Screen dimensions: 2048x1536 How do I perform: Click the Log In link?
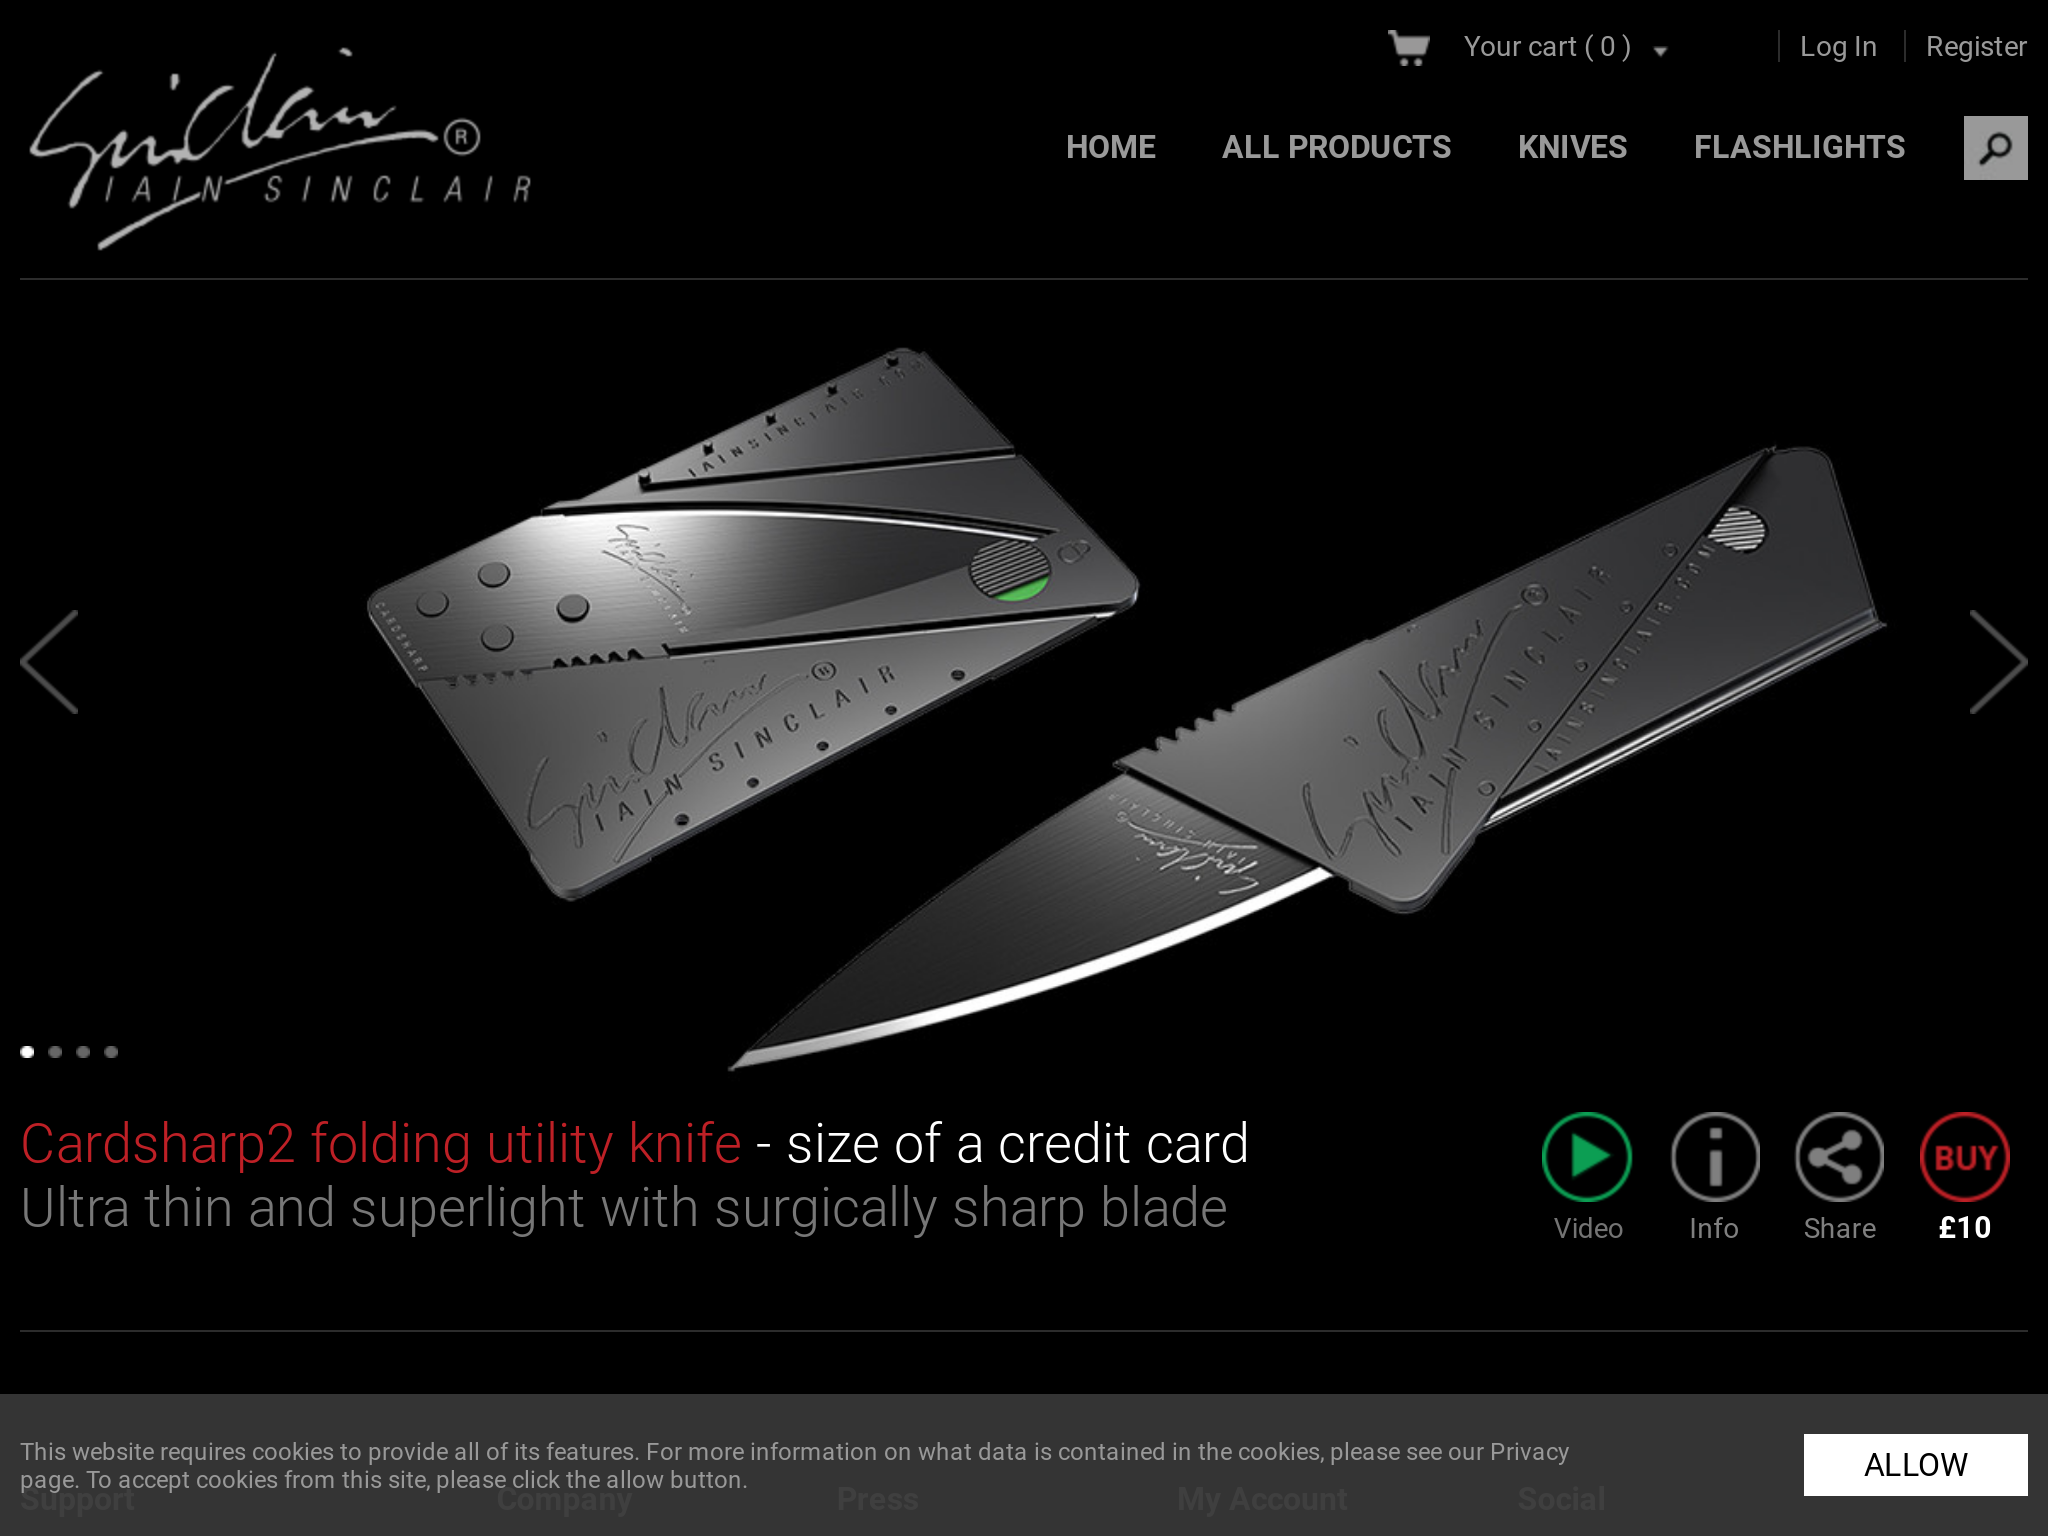coord(1838,47)
